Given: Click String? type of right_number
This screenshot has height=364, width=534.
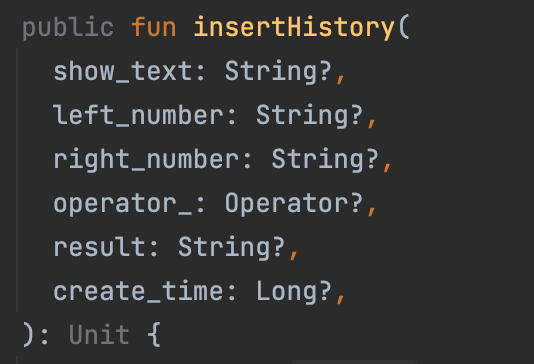Looking at the screenshot, I should click(x=325, y=159).
